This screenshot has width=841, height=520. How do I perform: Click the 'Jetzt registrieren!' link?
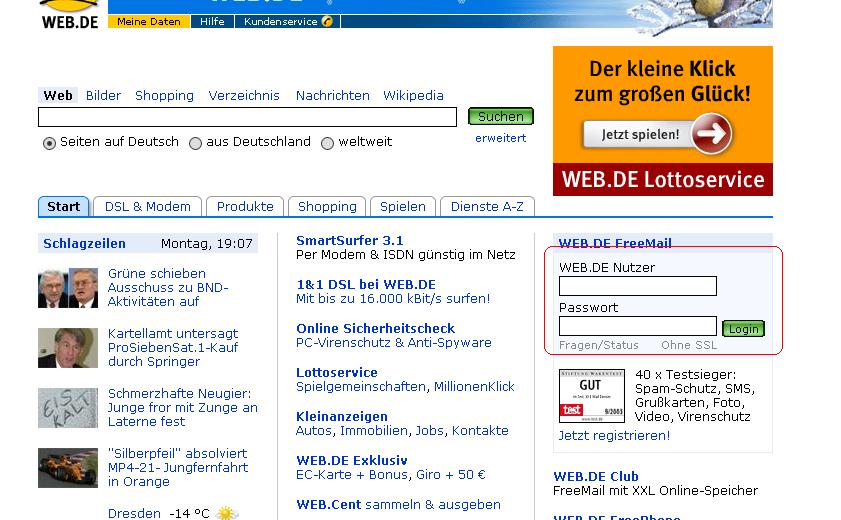coord(614,435)
